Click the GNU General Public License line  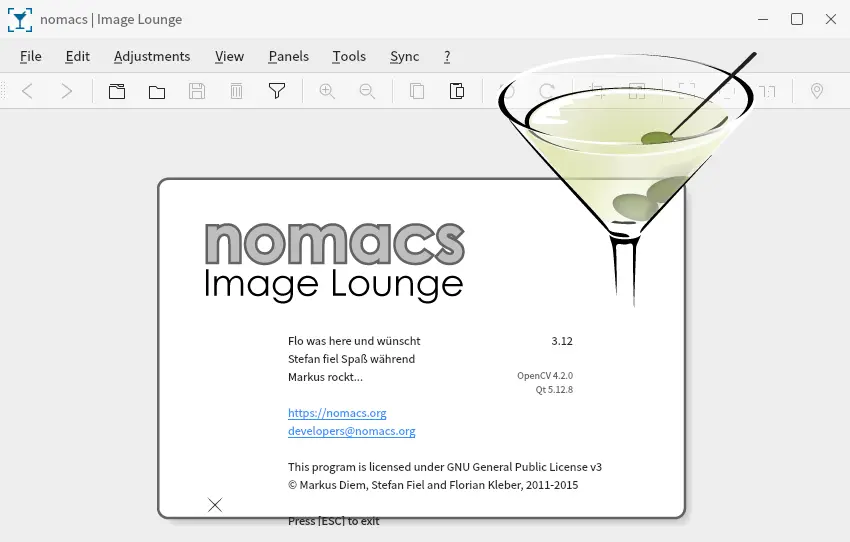point(445,467)
